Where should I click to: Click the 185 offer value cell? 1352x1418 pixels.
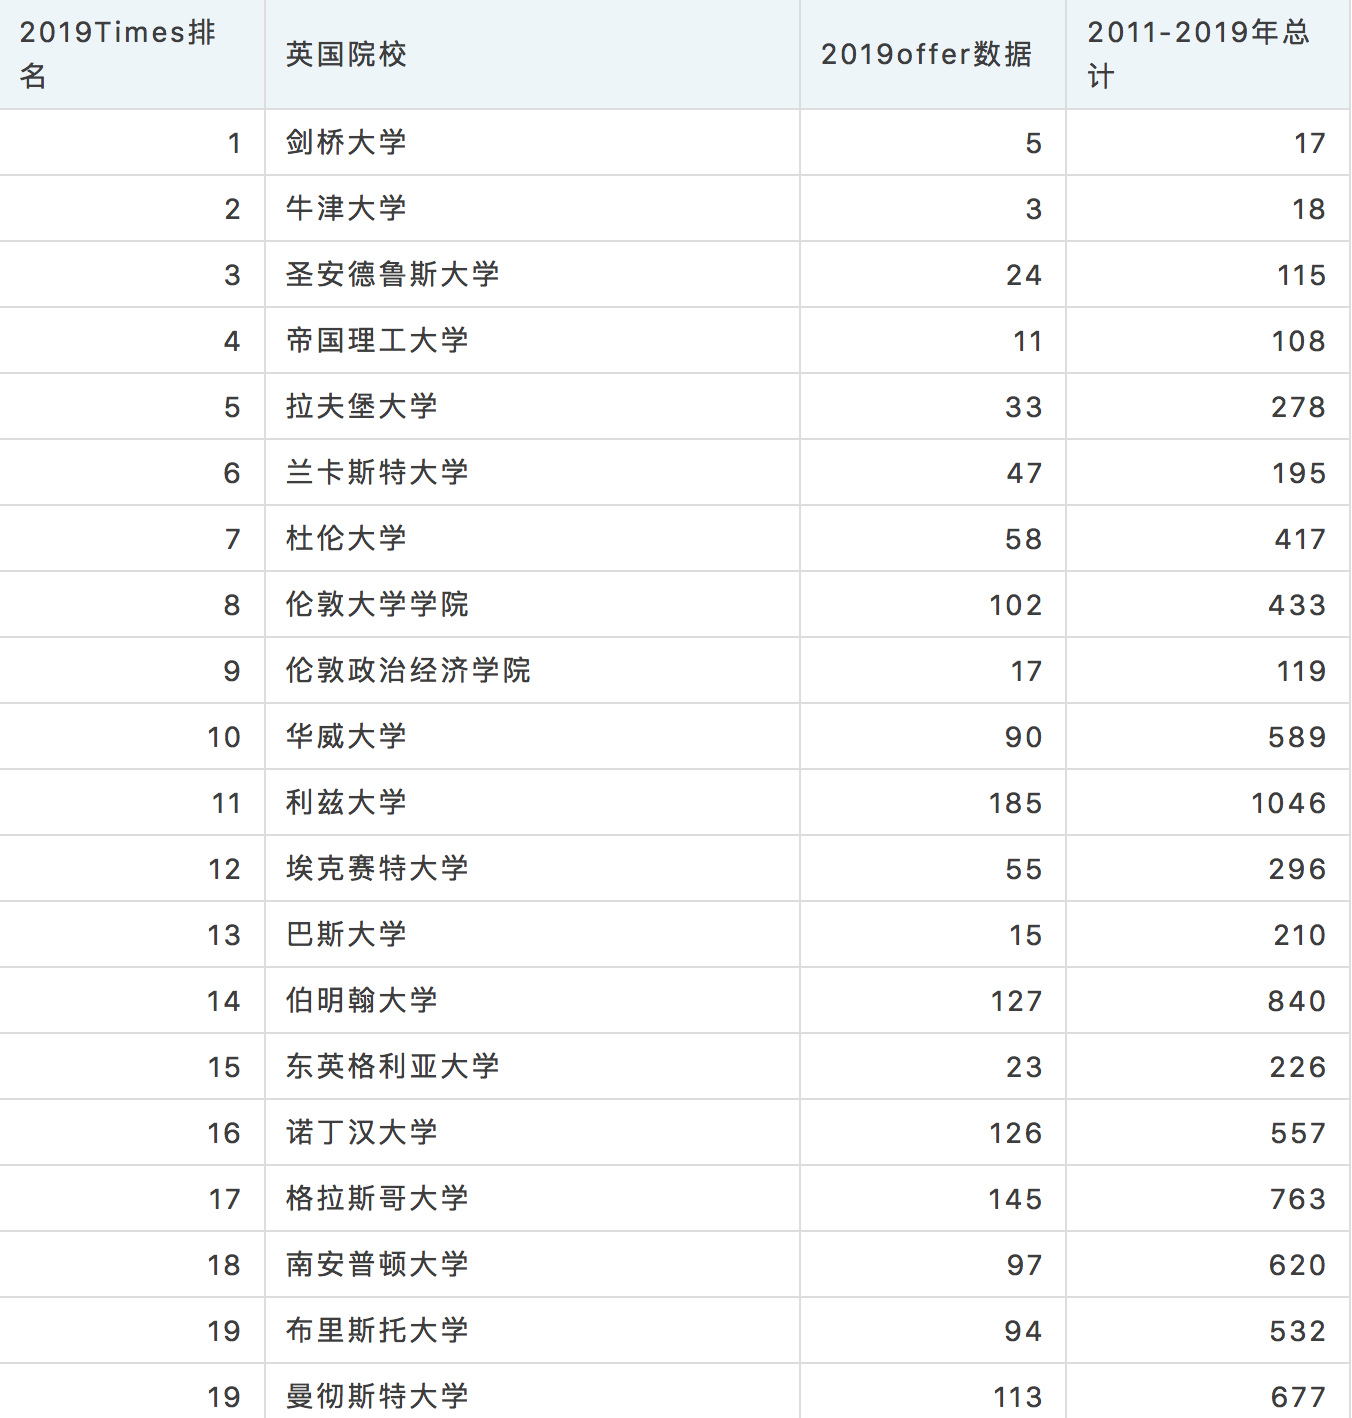(x=1015, y=803)
